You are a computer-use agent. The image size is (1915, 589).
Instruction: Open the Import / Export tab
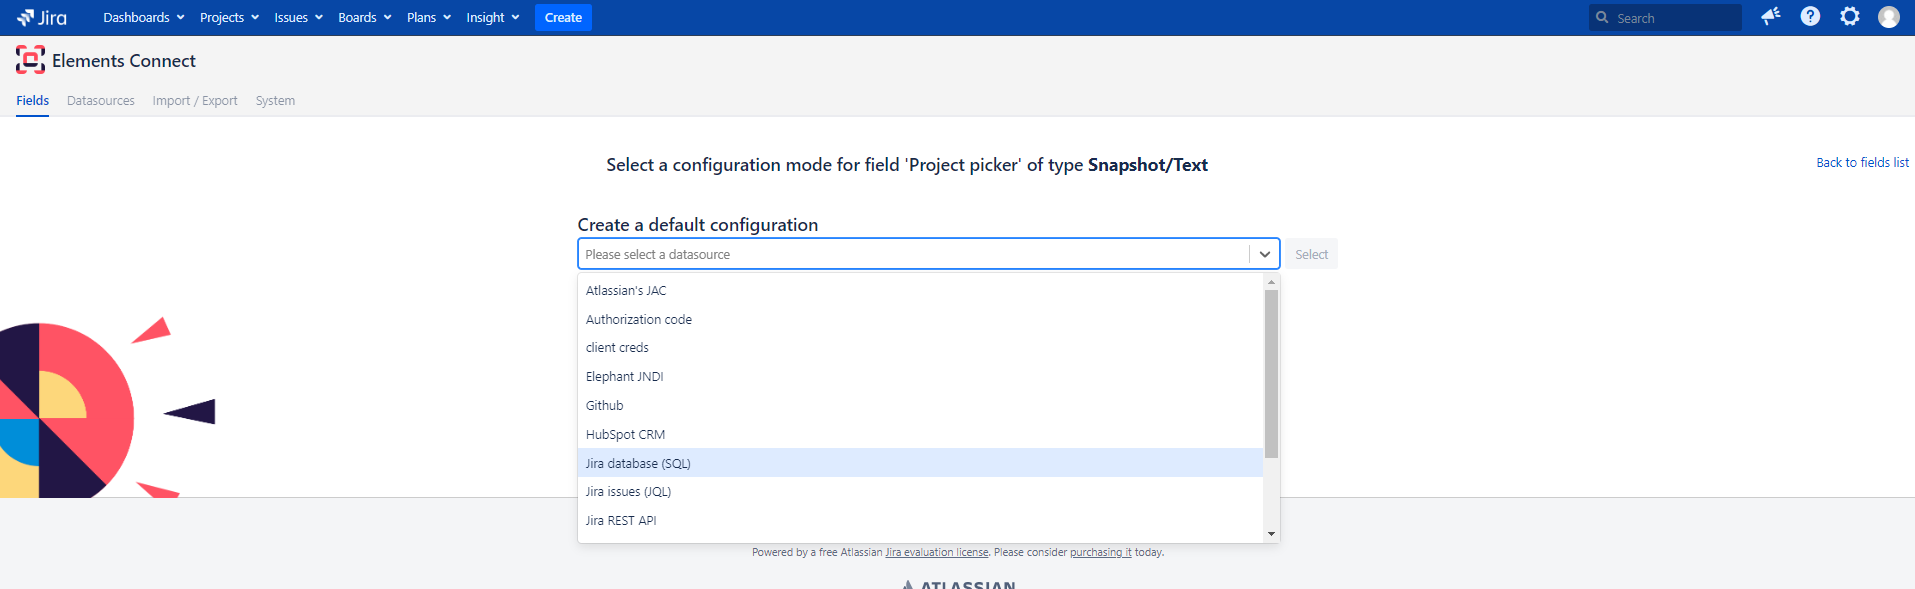point(195,101)
